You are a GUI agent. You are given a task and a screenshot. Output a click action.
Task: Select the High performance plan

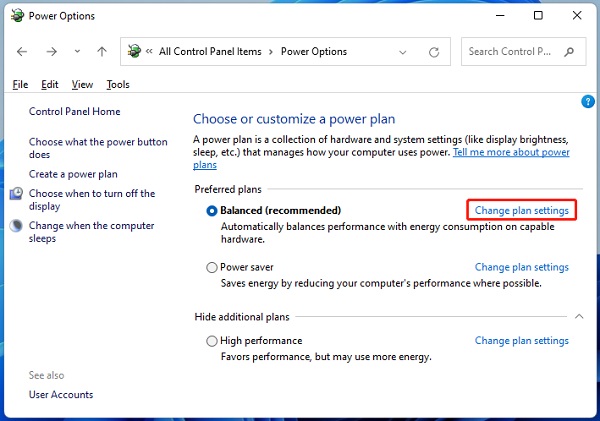click(211, 341)
